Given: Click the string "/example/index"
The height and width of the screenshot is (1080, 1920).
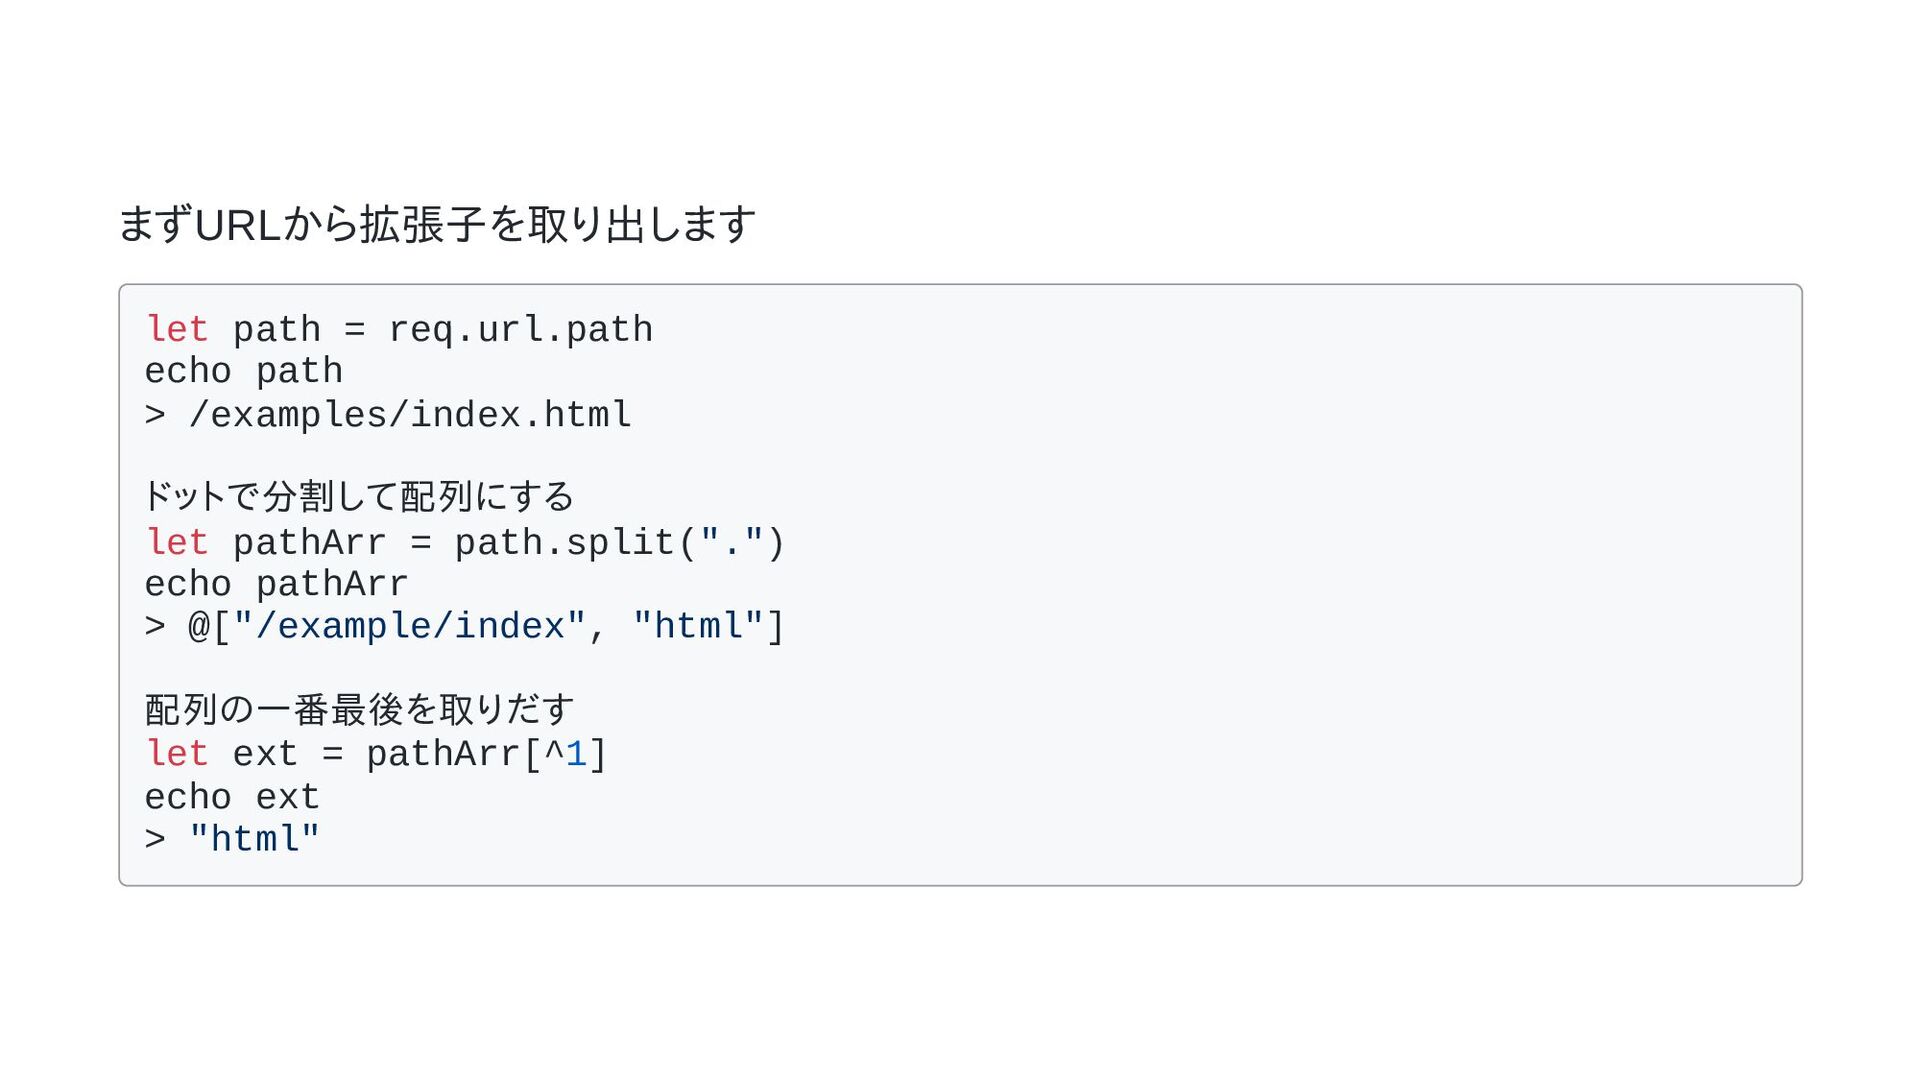Looking at the screenshot, I should [x=410, y=627].
